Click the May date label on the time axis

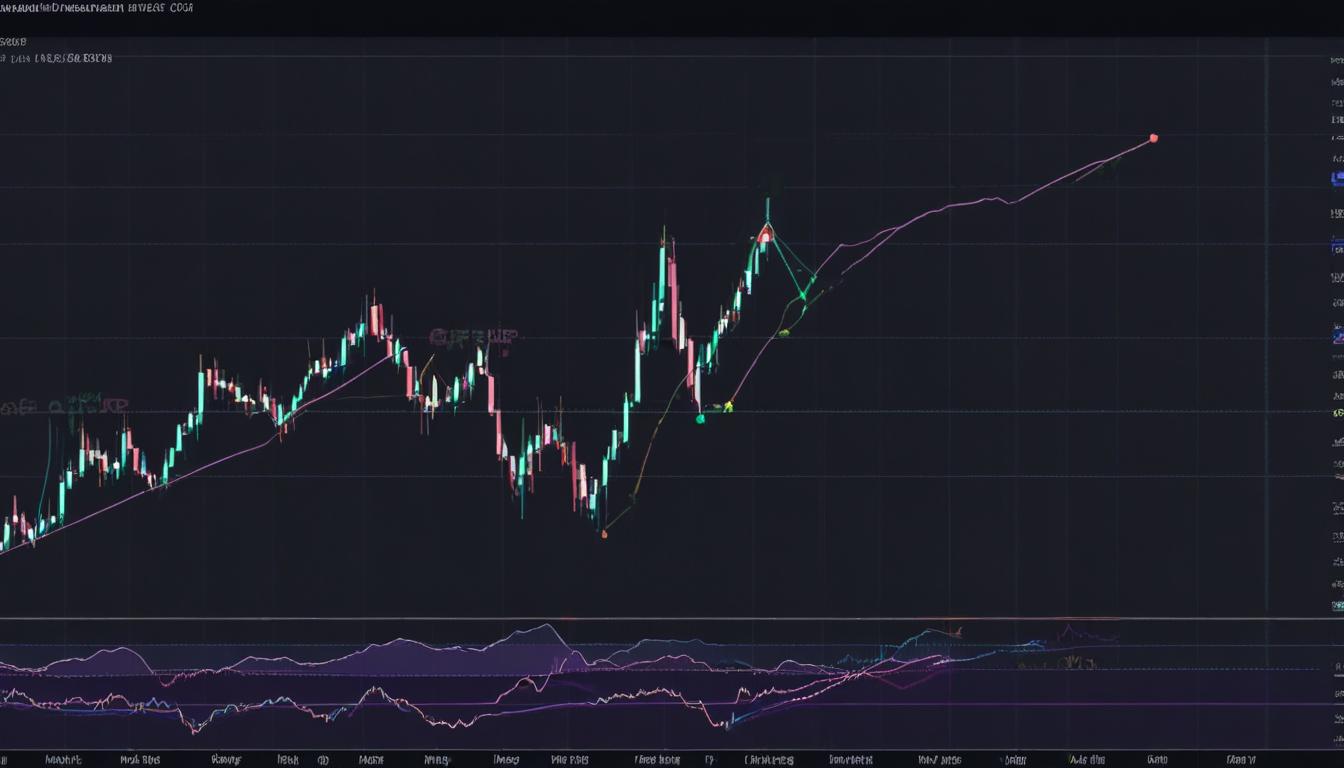point(505,759)
